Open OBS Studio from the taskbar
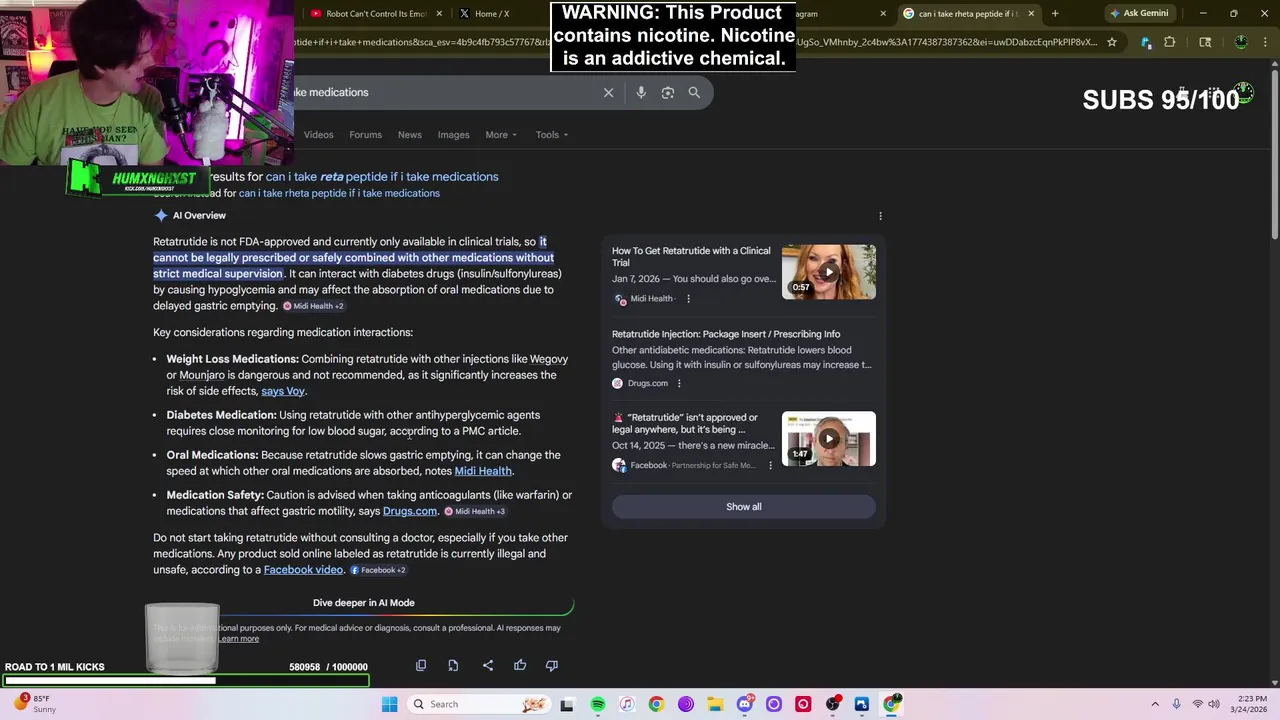This screenshot has width=1280, height=720. pos(832,704)
